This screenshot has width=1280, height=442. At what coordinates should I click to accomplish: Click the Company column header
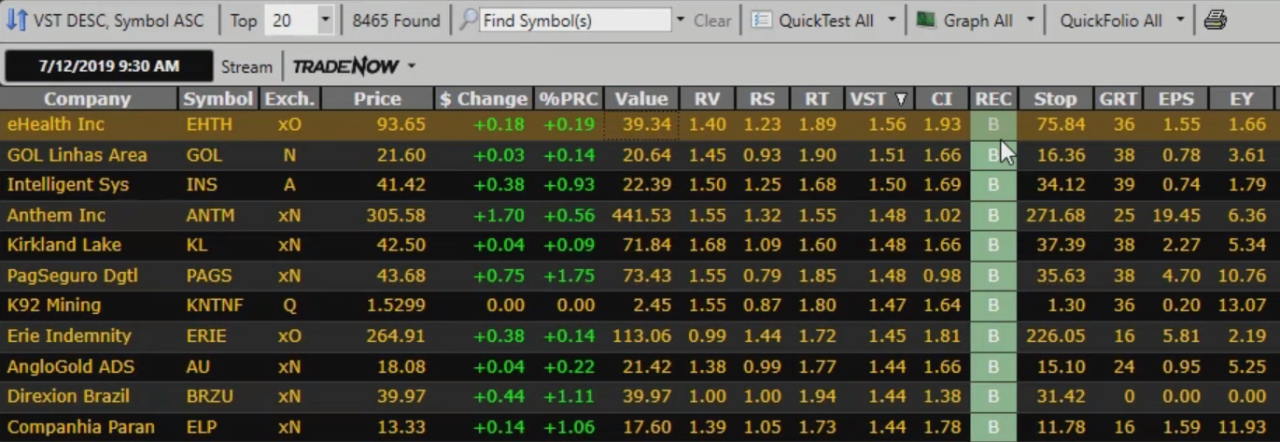(x=88, y=98)
